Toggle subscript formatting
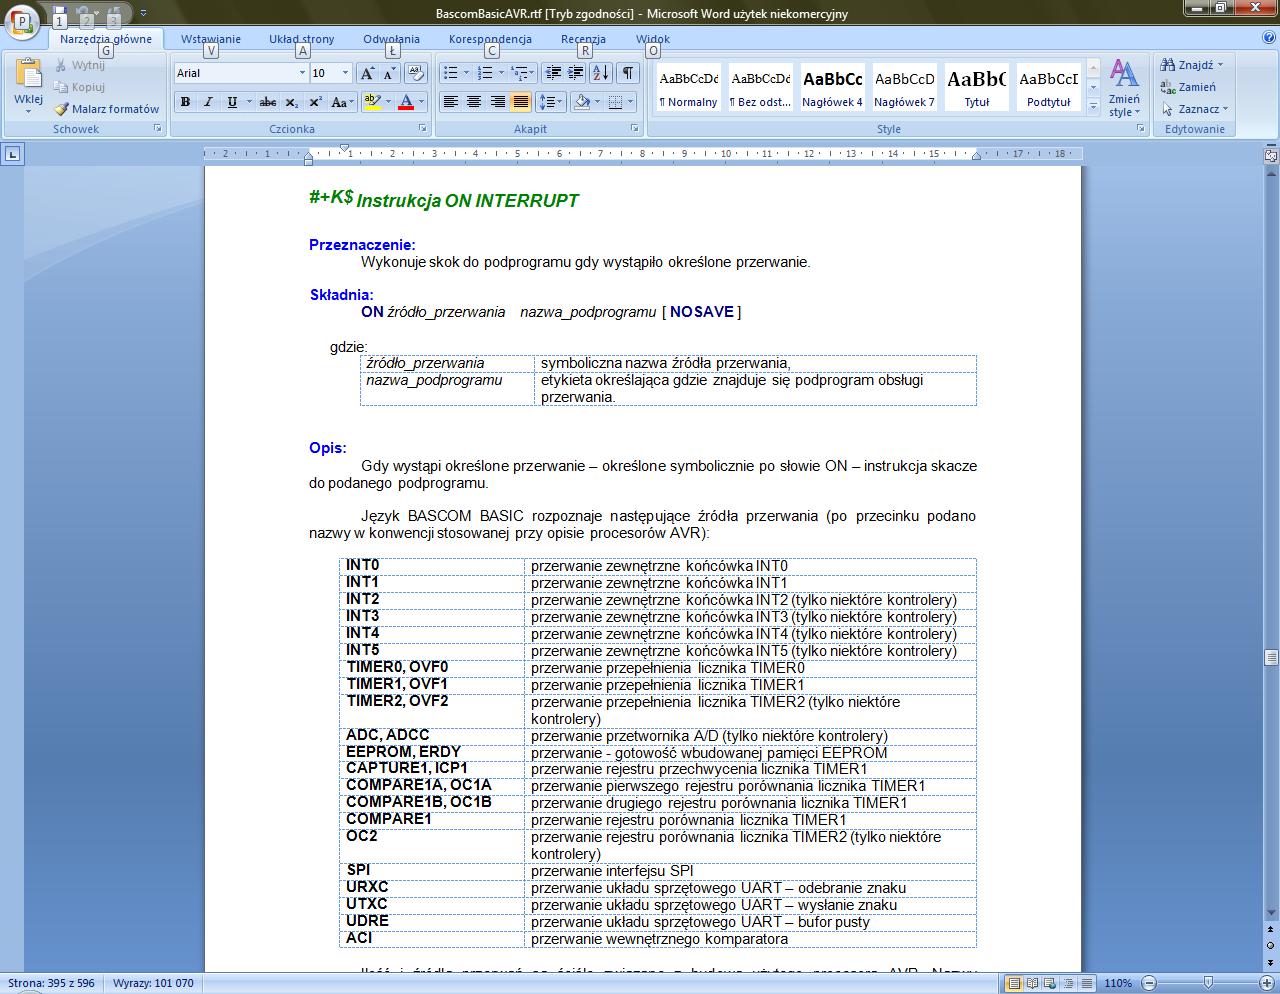Image resolution: width=1280 pixels, height=994 pixels. coord(291,102)
